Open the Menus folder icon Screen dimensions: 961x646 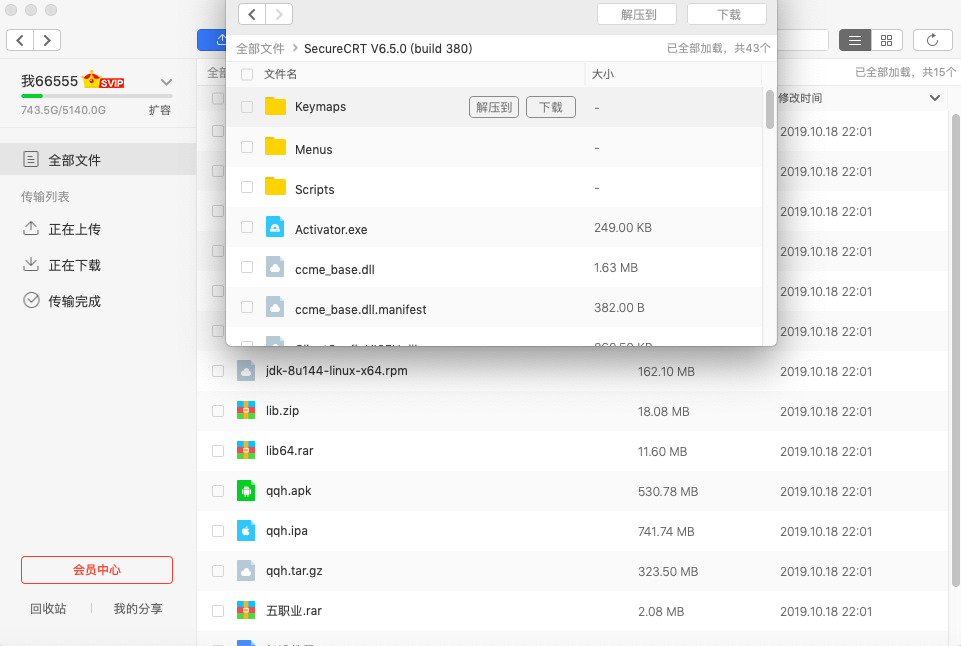click(275, 147)
